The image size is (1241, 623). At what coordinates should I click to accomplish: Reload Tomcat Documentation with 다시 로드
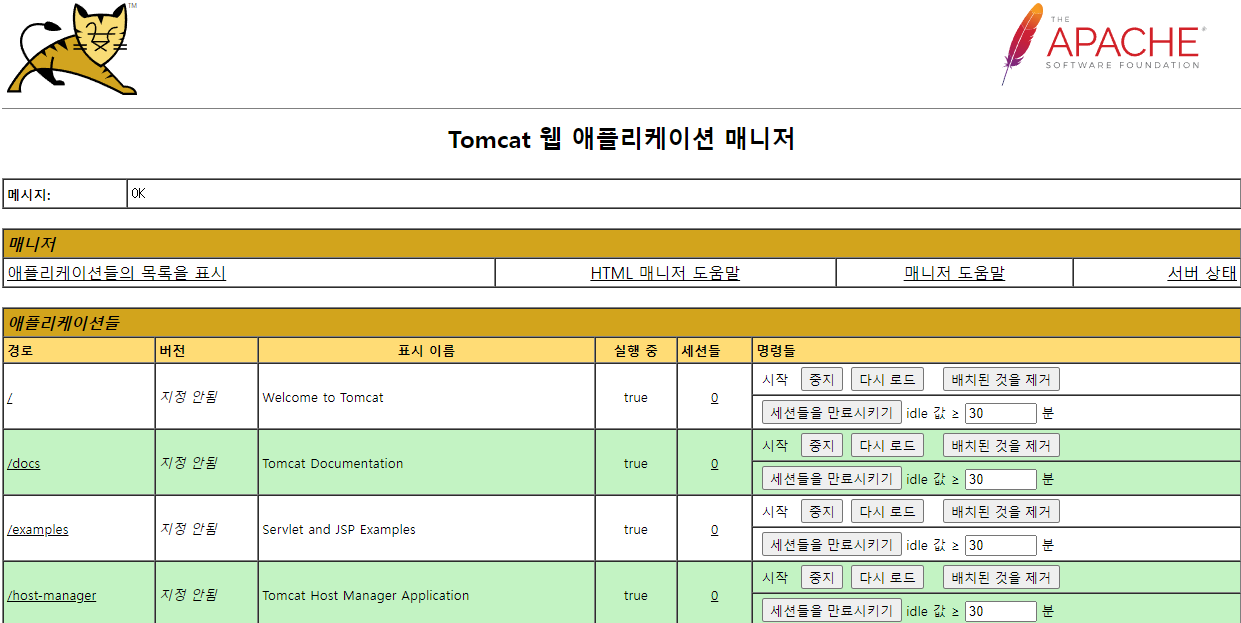click(887, 445)
